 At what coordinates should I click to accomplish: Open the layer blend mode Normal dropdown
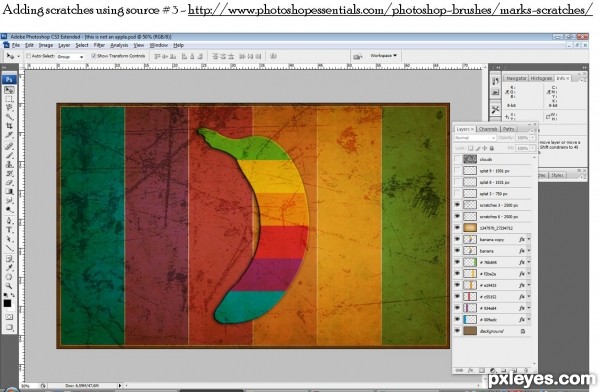475,138
